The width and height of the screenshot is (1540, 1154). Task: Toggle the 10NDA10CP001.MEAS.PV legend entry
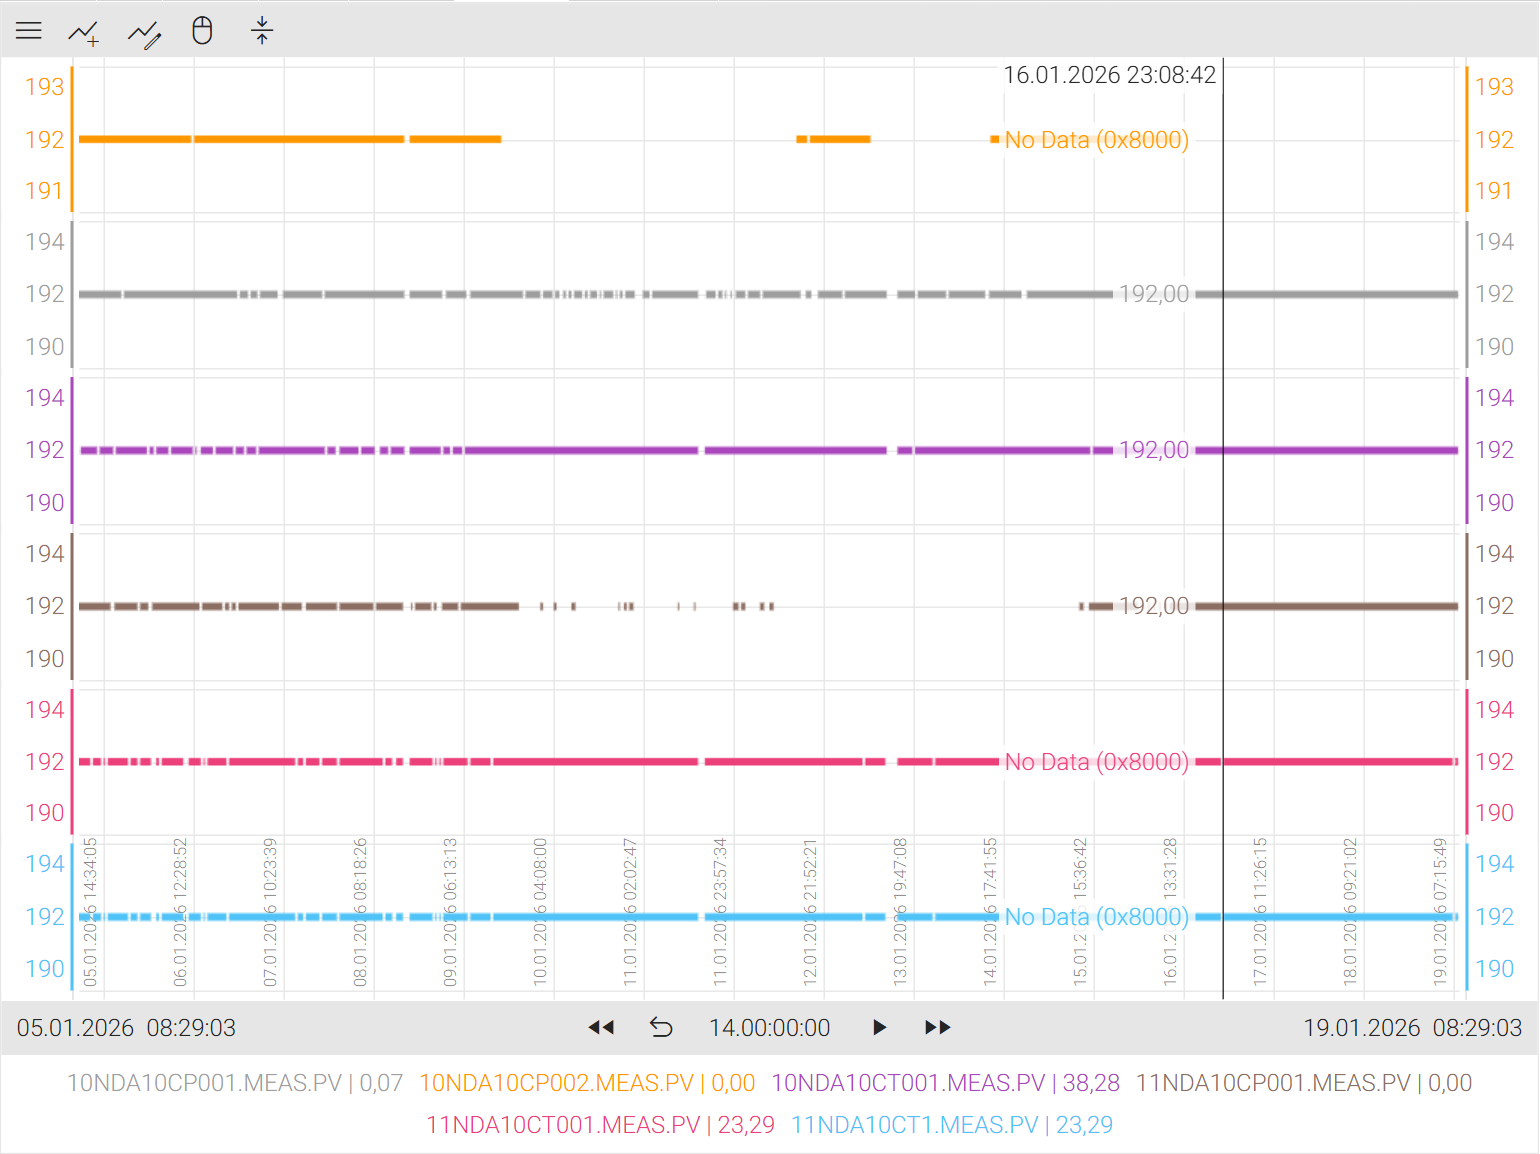(x=235, y=1083)
